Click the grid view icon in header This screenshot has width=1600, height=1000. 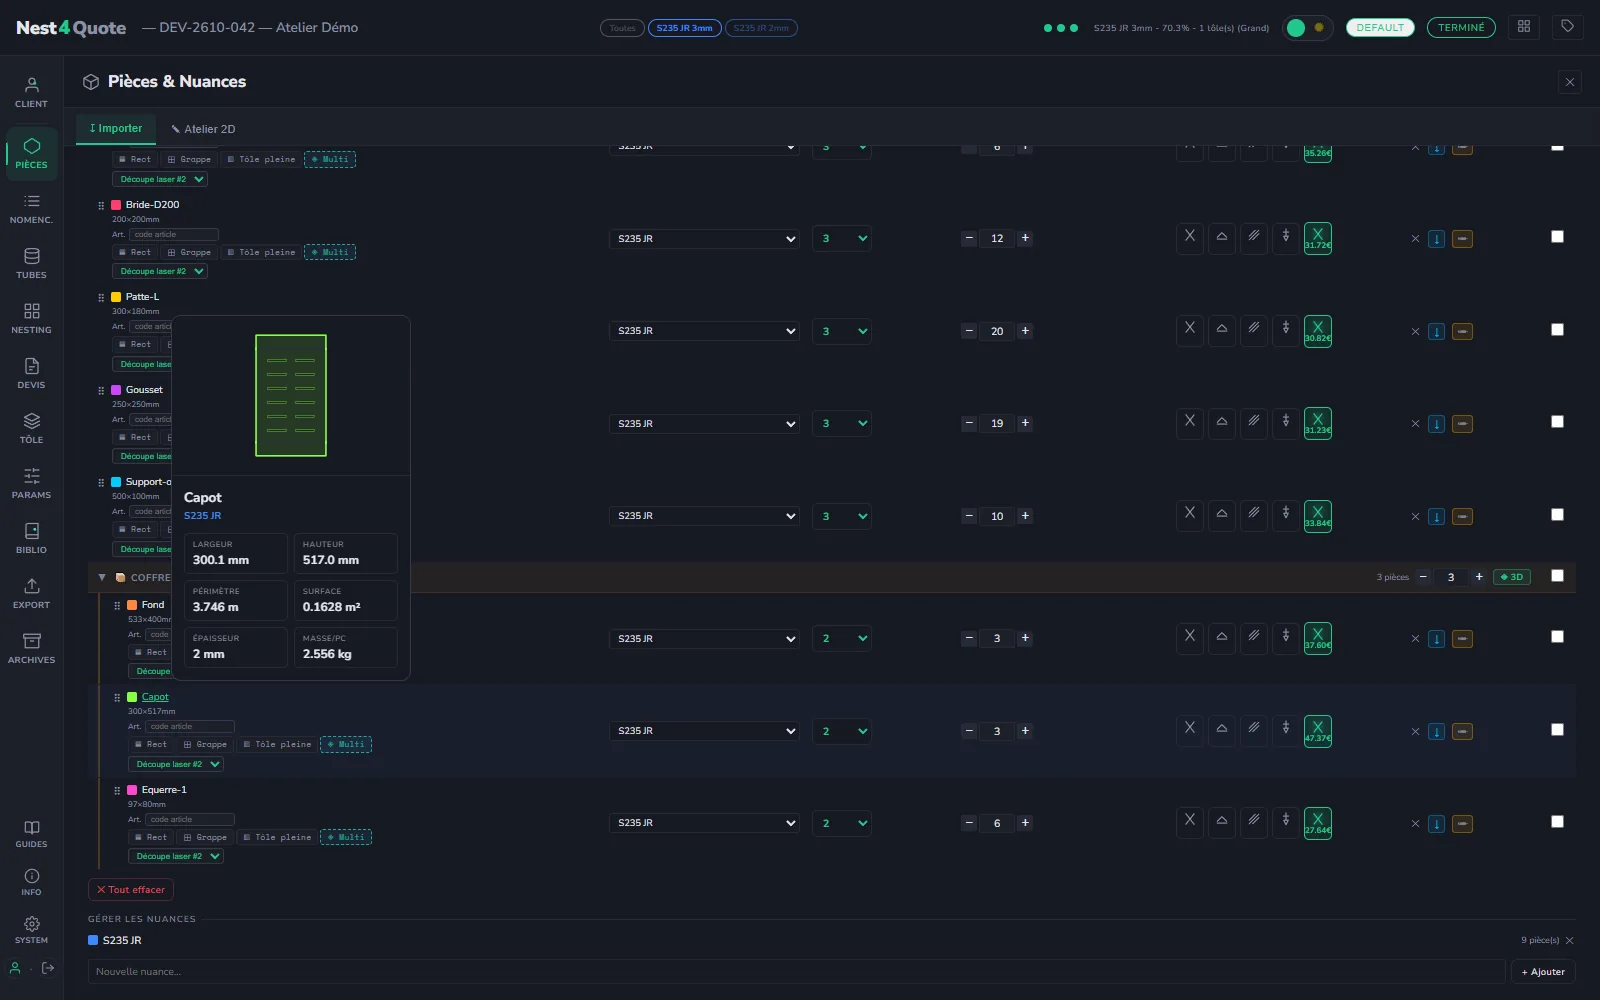[1524, 27]
